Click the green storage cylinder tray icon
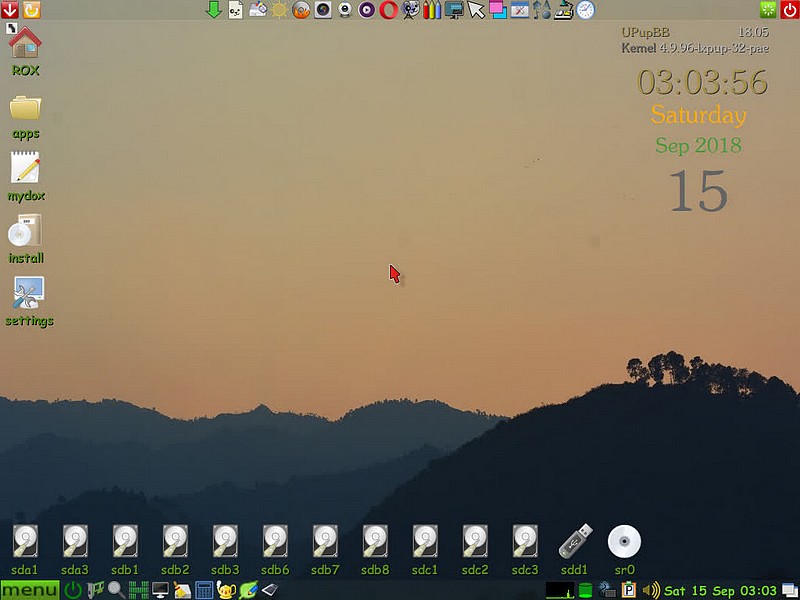Viewport: 800px width, 600px height. (585, 591)
